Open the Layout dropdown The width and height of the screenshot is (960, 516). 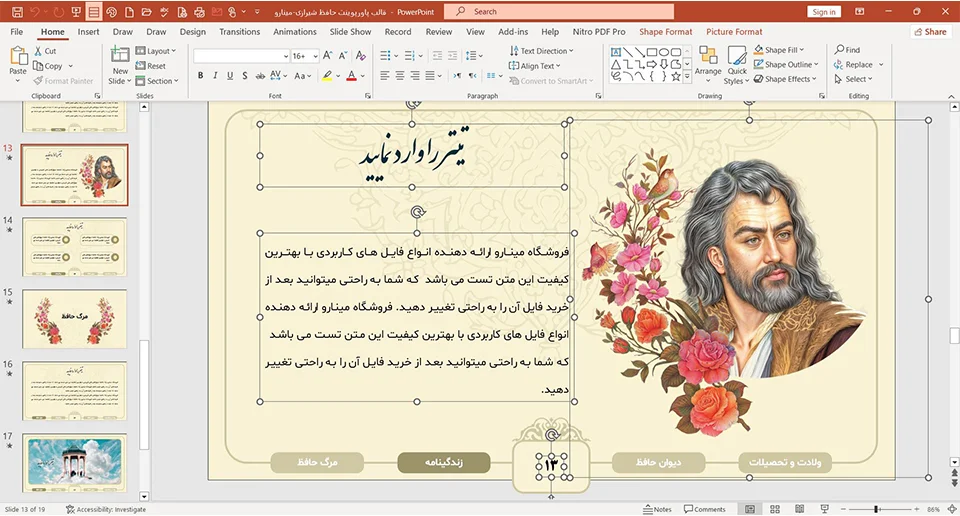156,51
